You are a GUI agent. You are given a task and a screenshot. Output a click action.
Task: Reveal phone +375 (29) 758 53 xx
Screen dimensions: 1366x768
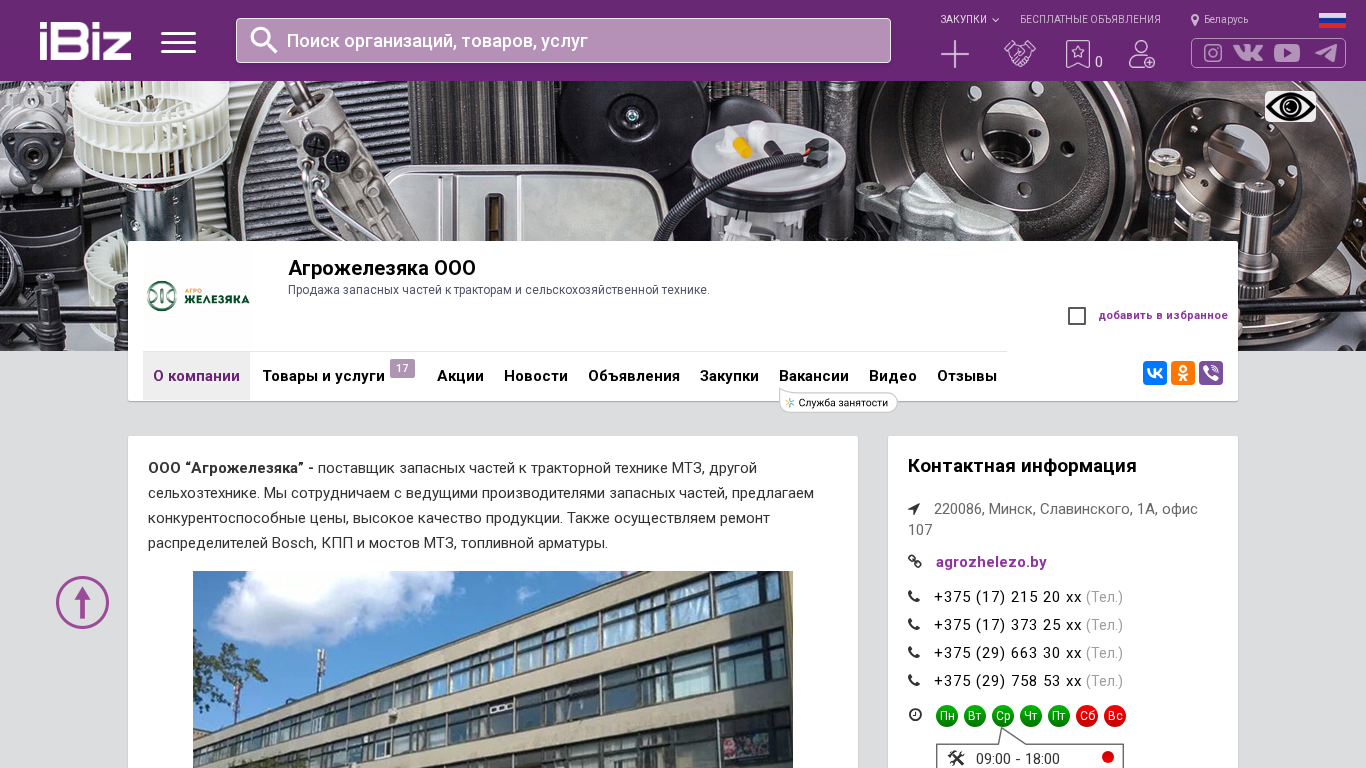tap(1008, 681)
